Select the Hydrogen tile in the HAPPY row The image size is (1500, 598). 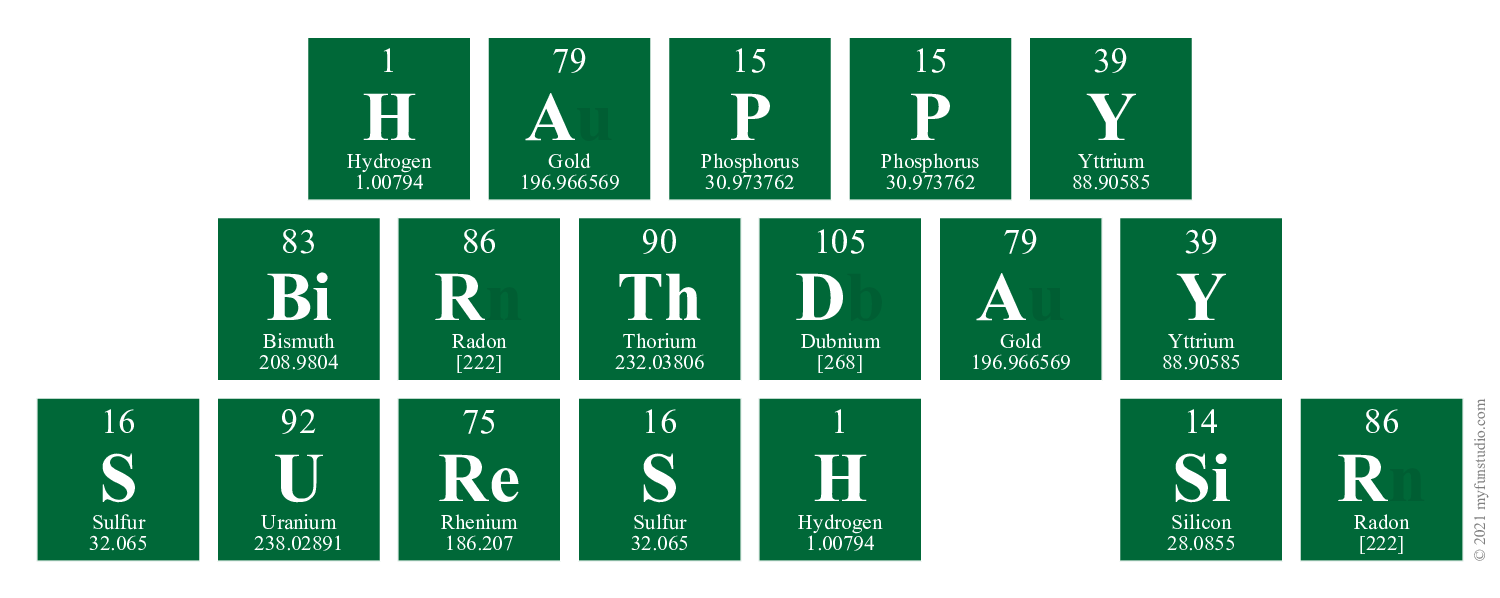[389, 119]
